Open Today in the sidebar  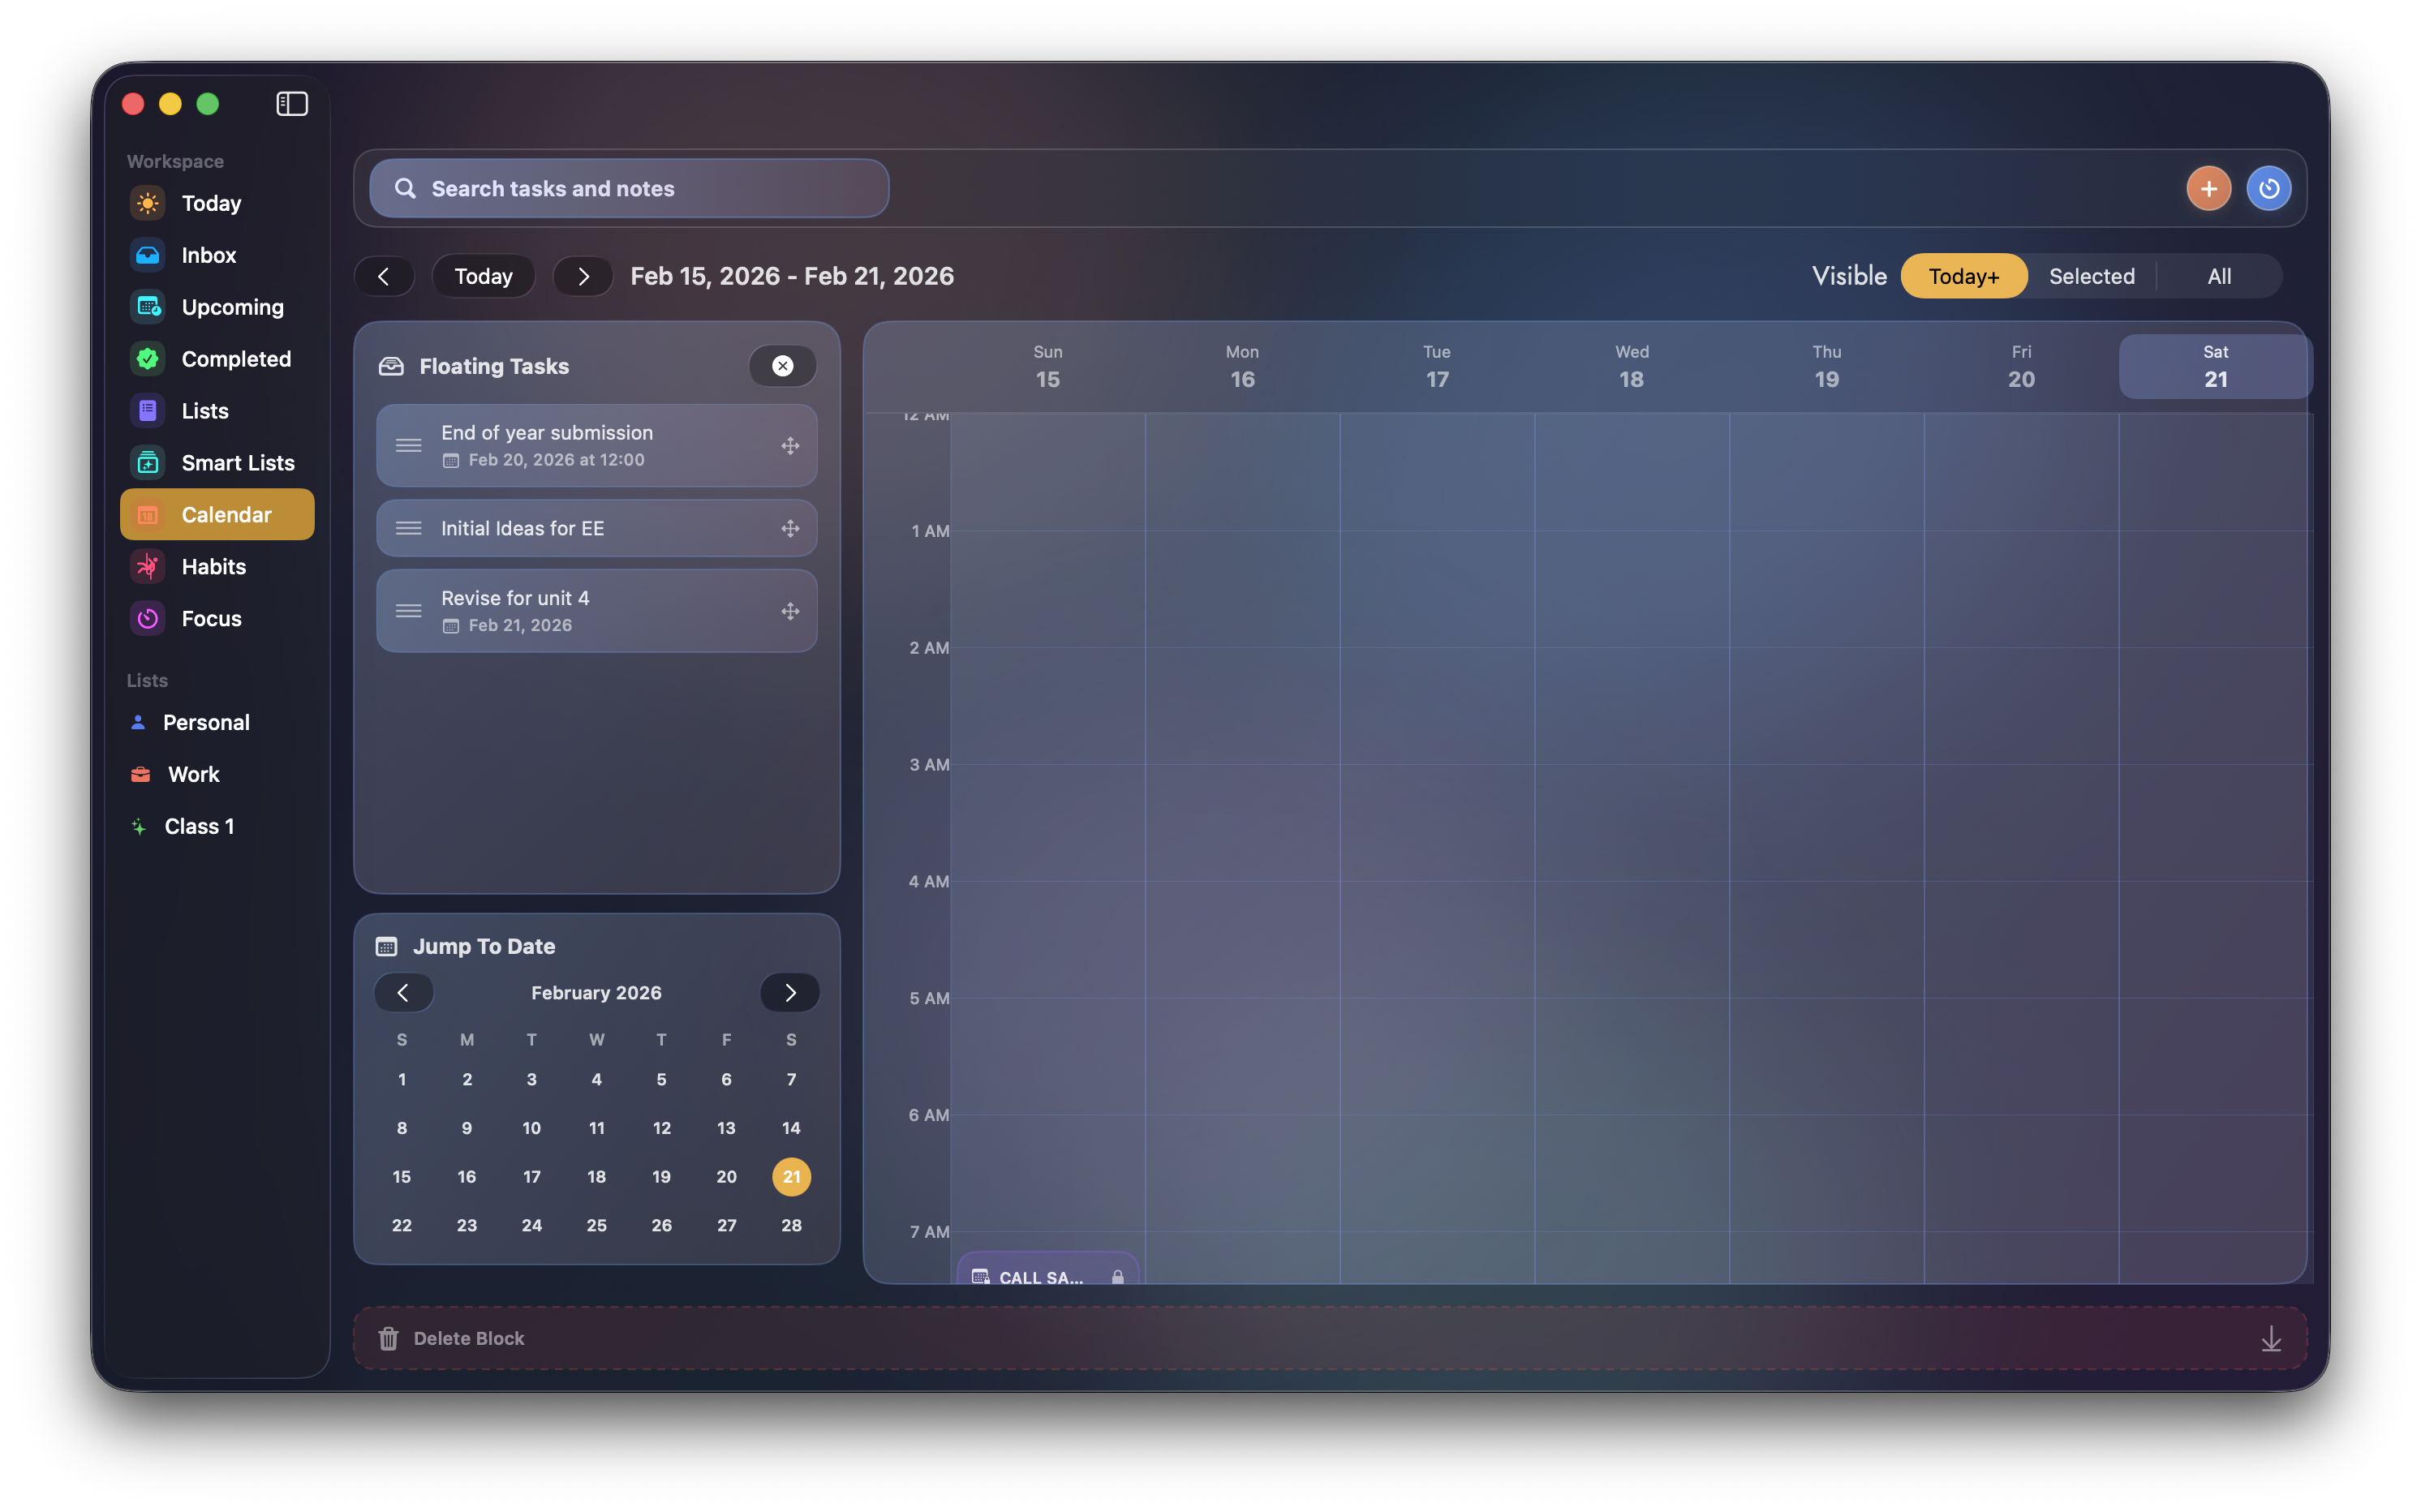click(217, 203)
